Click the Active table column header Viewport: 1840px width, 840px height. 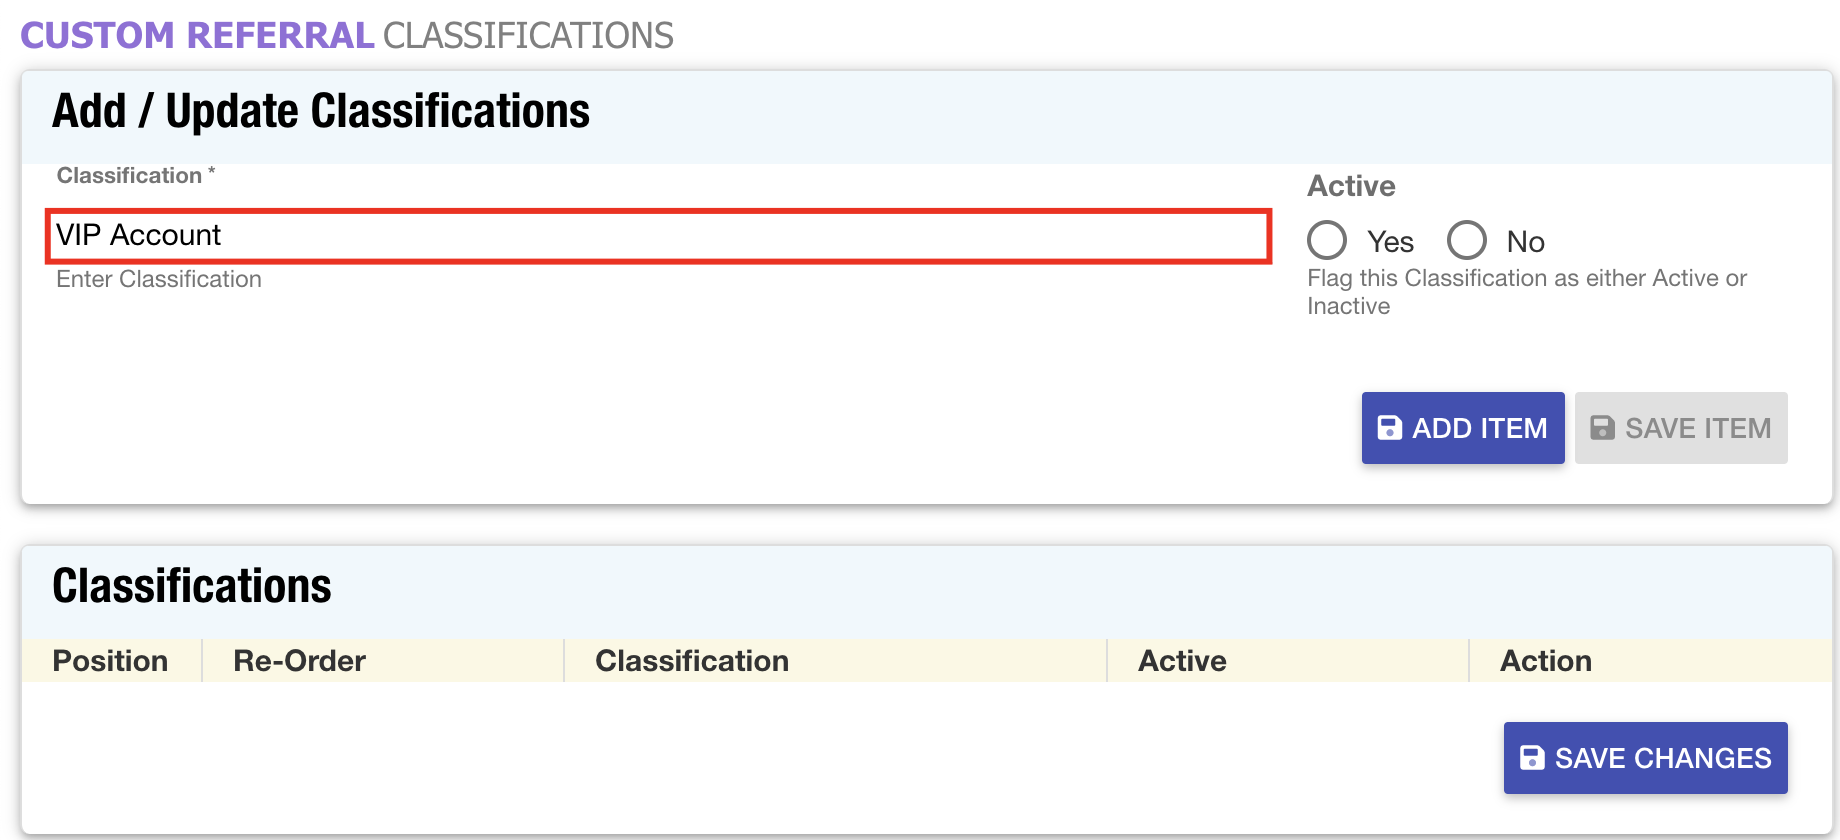point(1182,661)
